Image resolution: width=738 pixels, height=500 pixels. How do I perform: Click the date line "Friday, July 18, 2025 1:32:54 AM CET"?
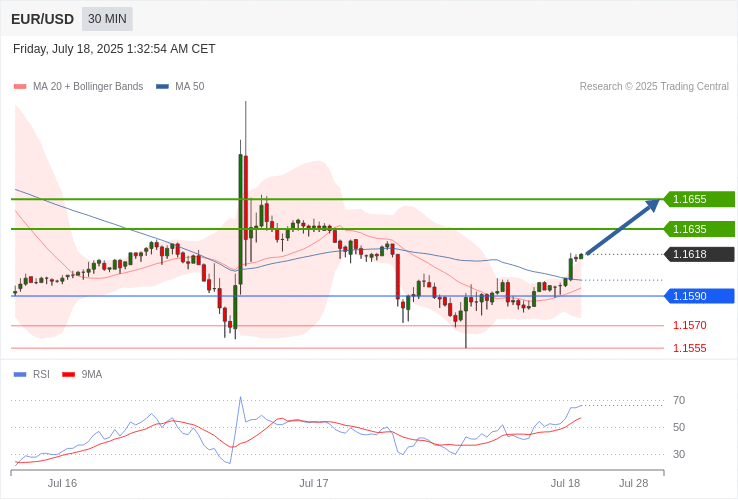114,49
